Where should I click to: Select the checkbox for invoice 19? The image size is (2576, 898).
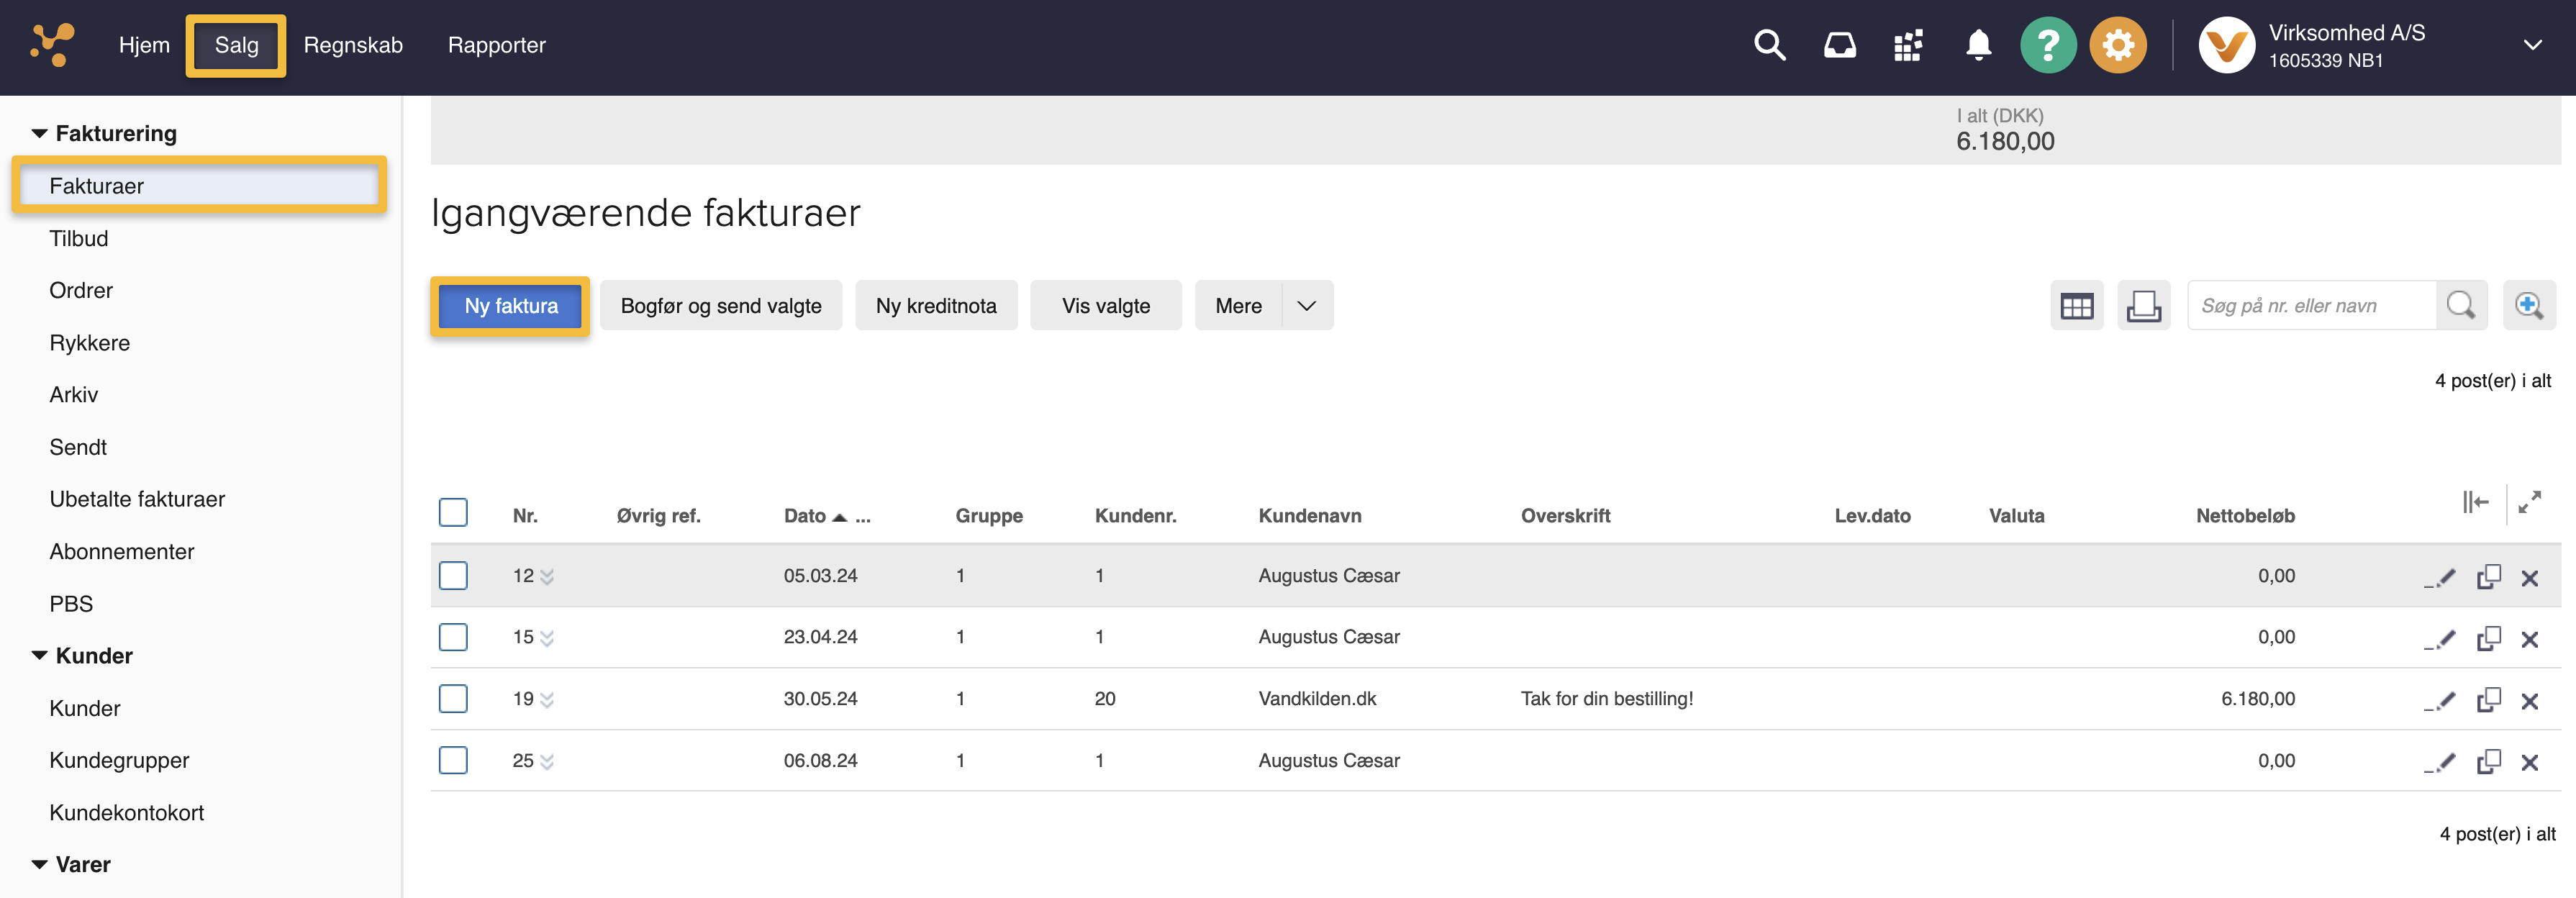[x=453, y=699]
